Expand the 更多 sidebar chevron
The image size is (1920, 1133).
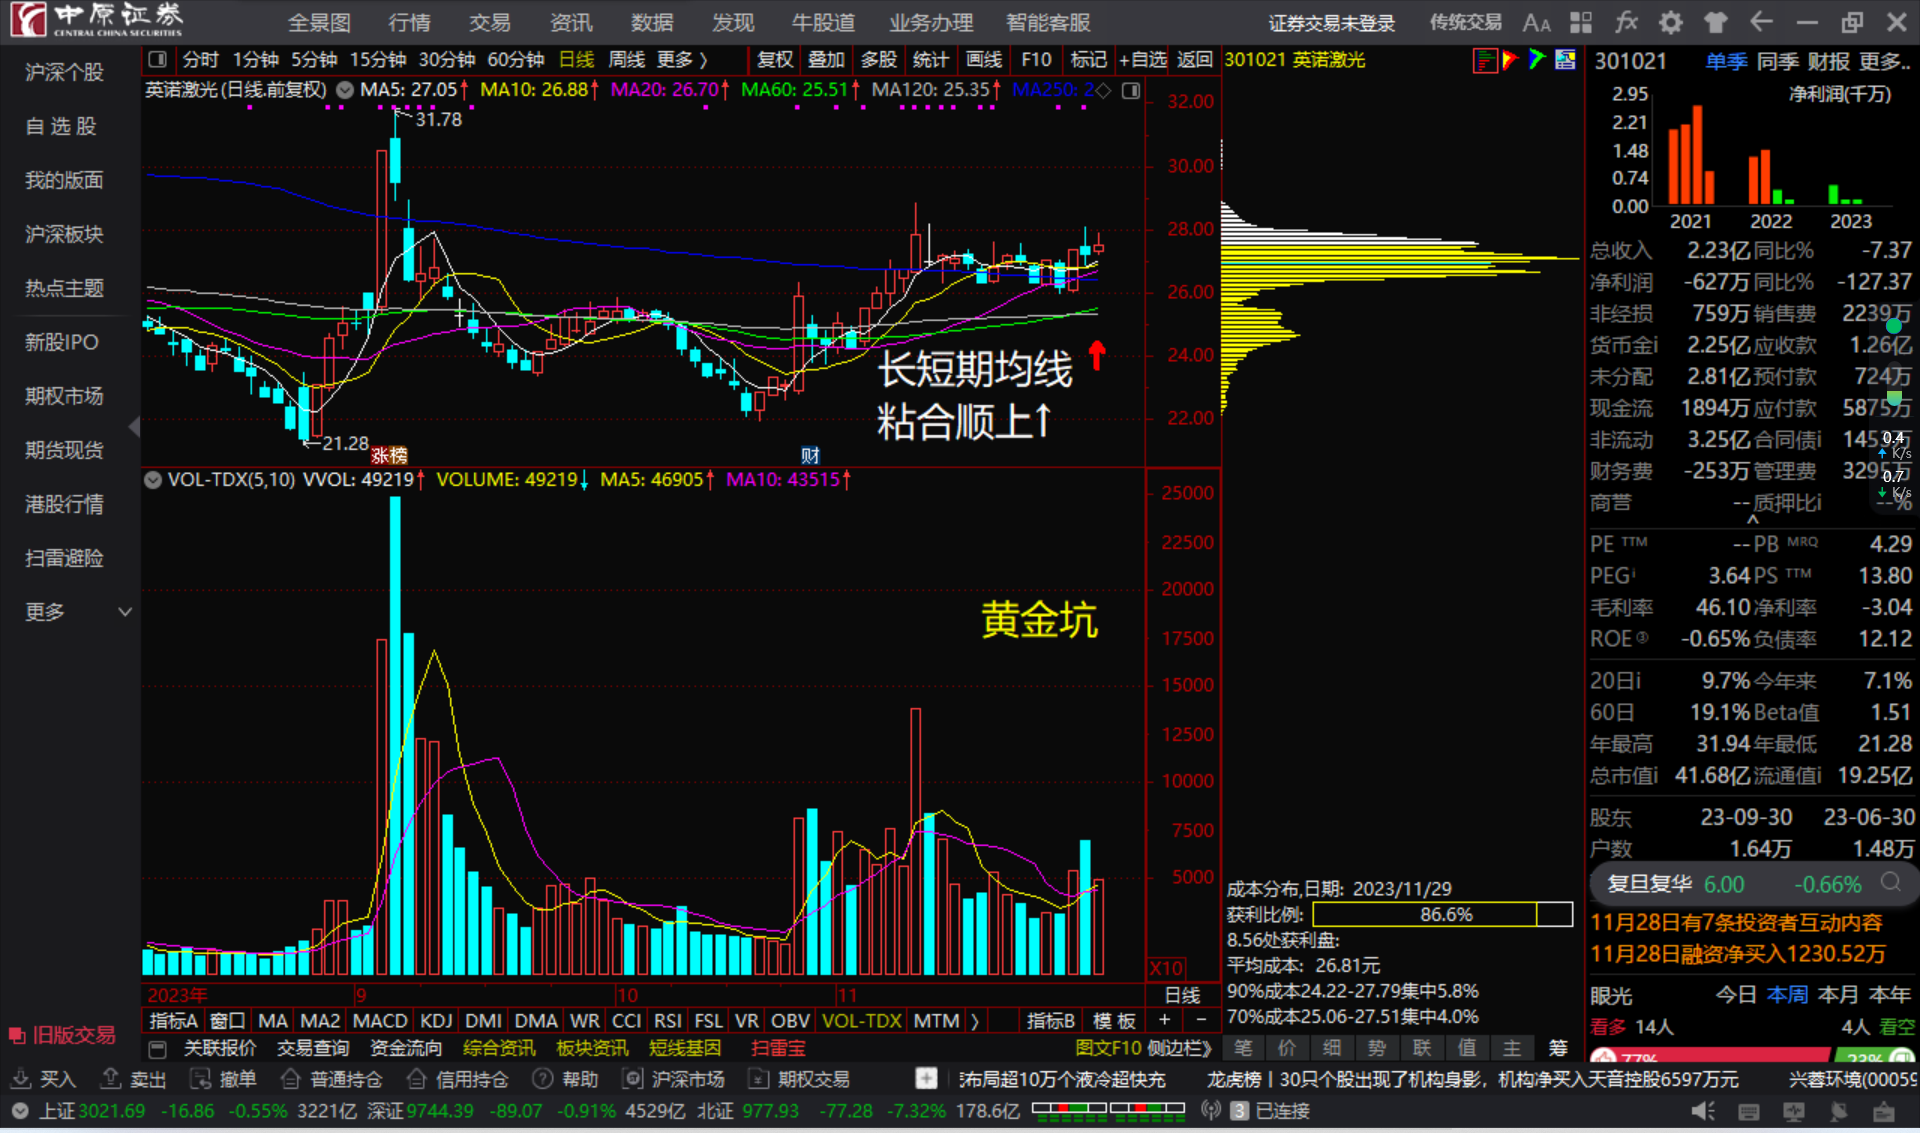coord(125,612)
